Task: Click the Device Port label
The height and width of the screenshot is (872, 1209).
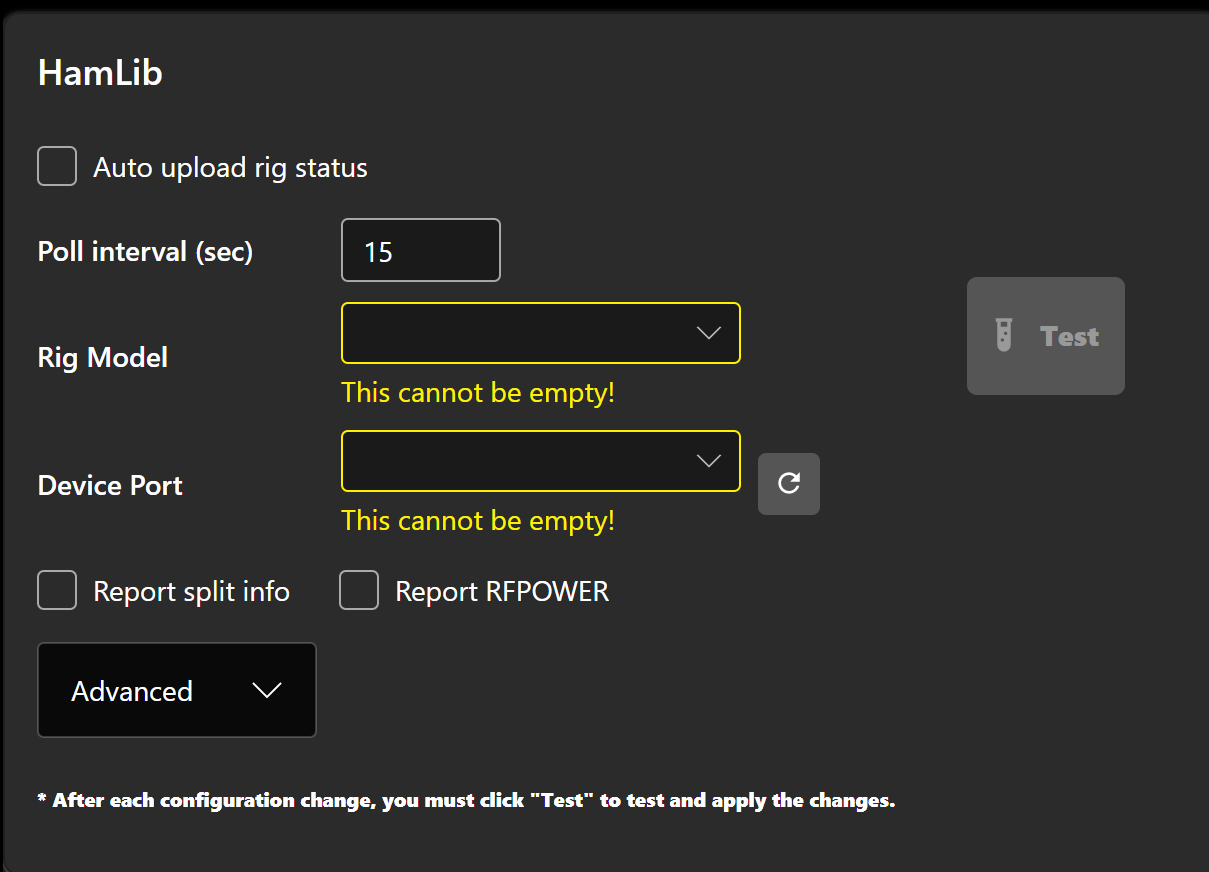Action: (110, 485)
